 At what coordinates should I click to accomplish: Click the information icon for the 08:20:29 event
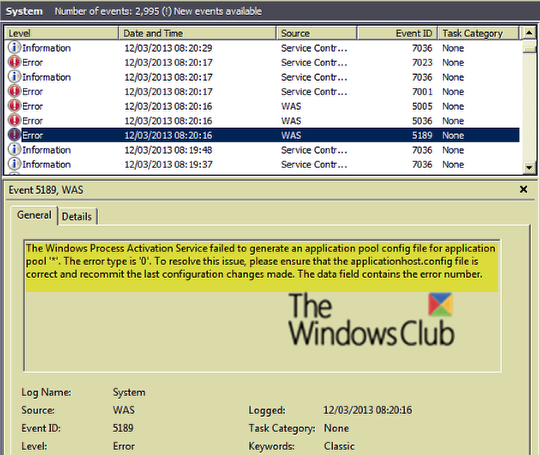tap(14, 48)
